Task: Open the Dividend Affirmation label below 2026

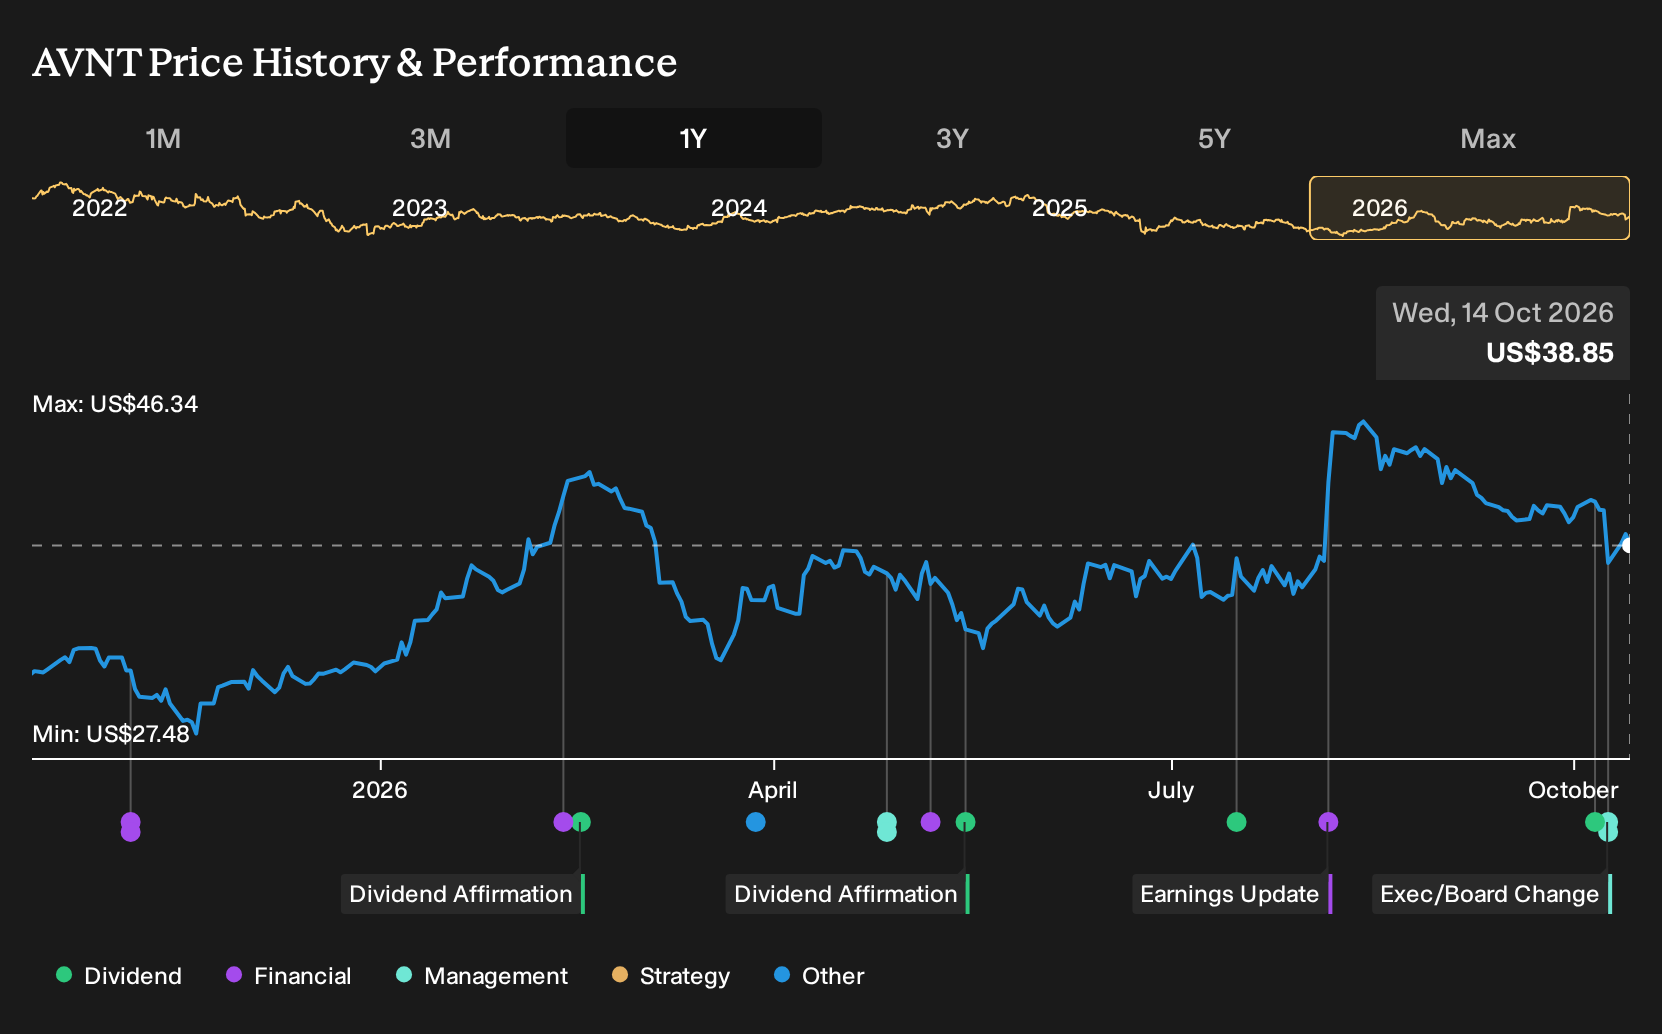Action: [x=463, y=894]
